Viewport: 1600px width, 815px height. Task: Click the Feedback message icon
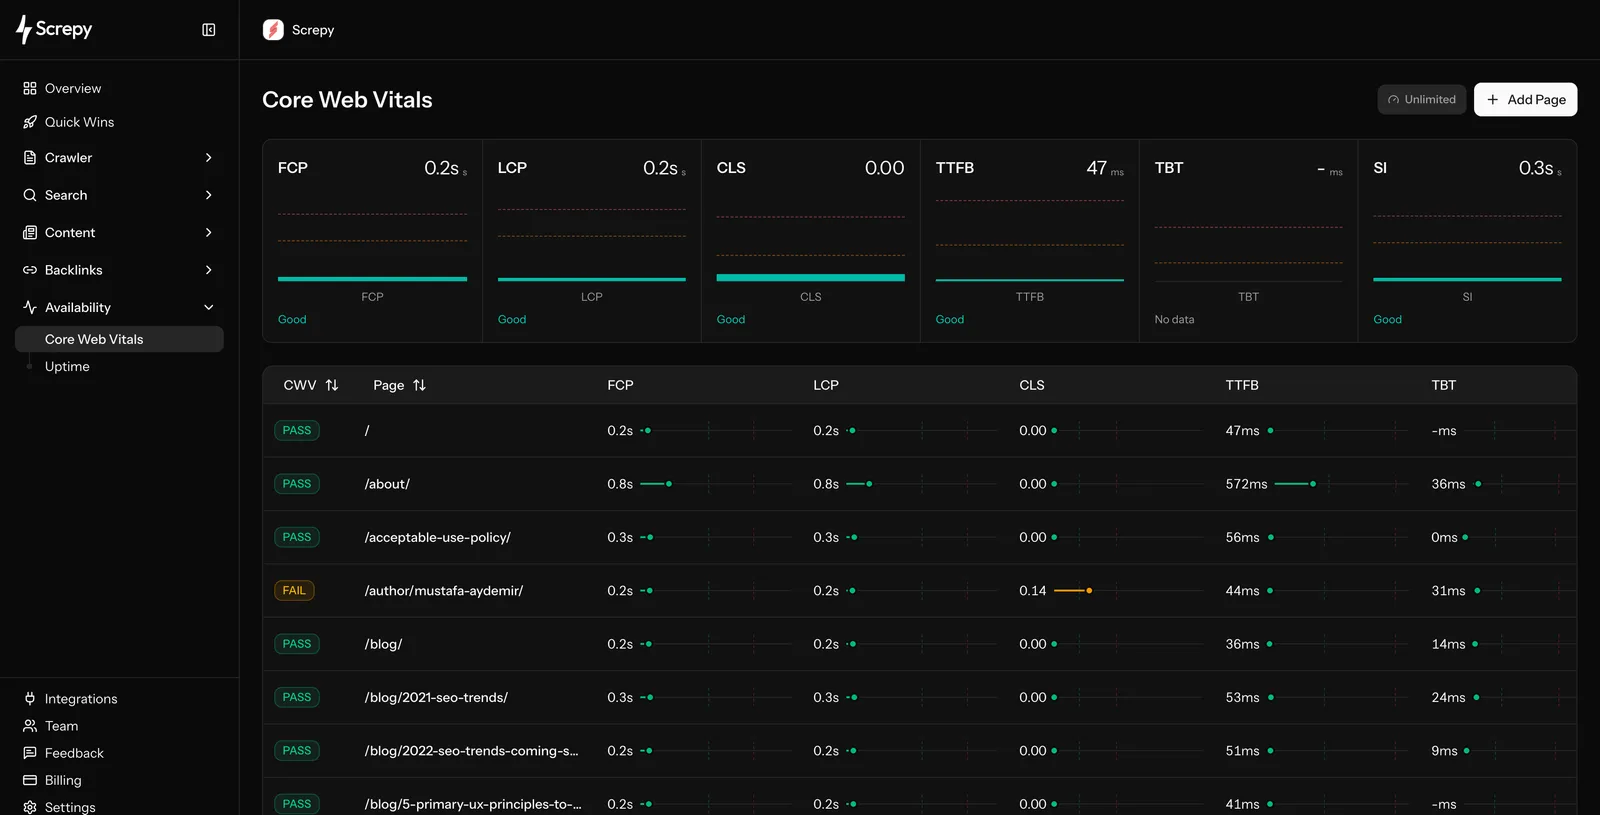click(30, 753)
